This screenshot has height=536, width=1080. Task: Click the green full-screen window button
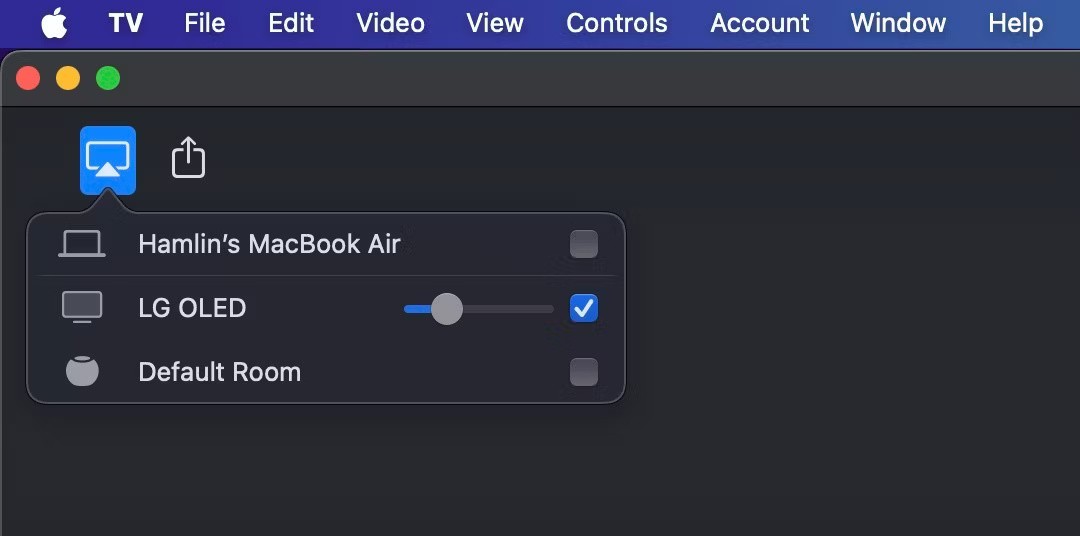point(108,78)
